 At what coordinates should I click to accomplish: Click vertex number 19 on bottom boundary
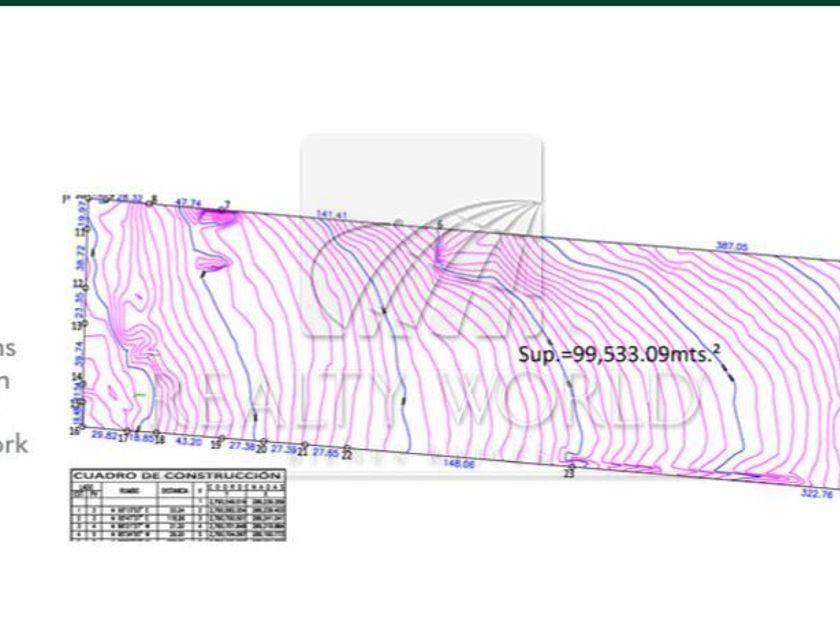point(215,445)
